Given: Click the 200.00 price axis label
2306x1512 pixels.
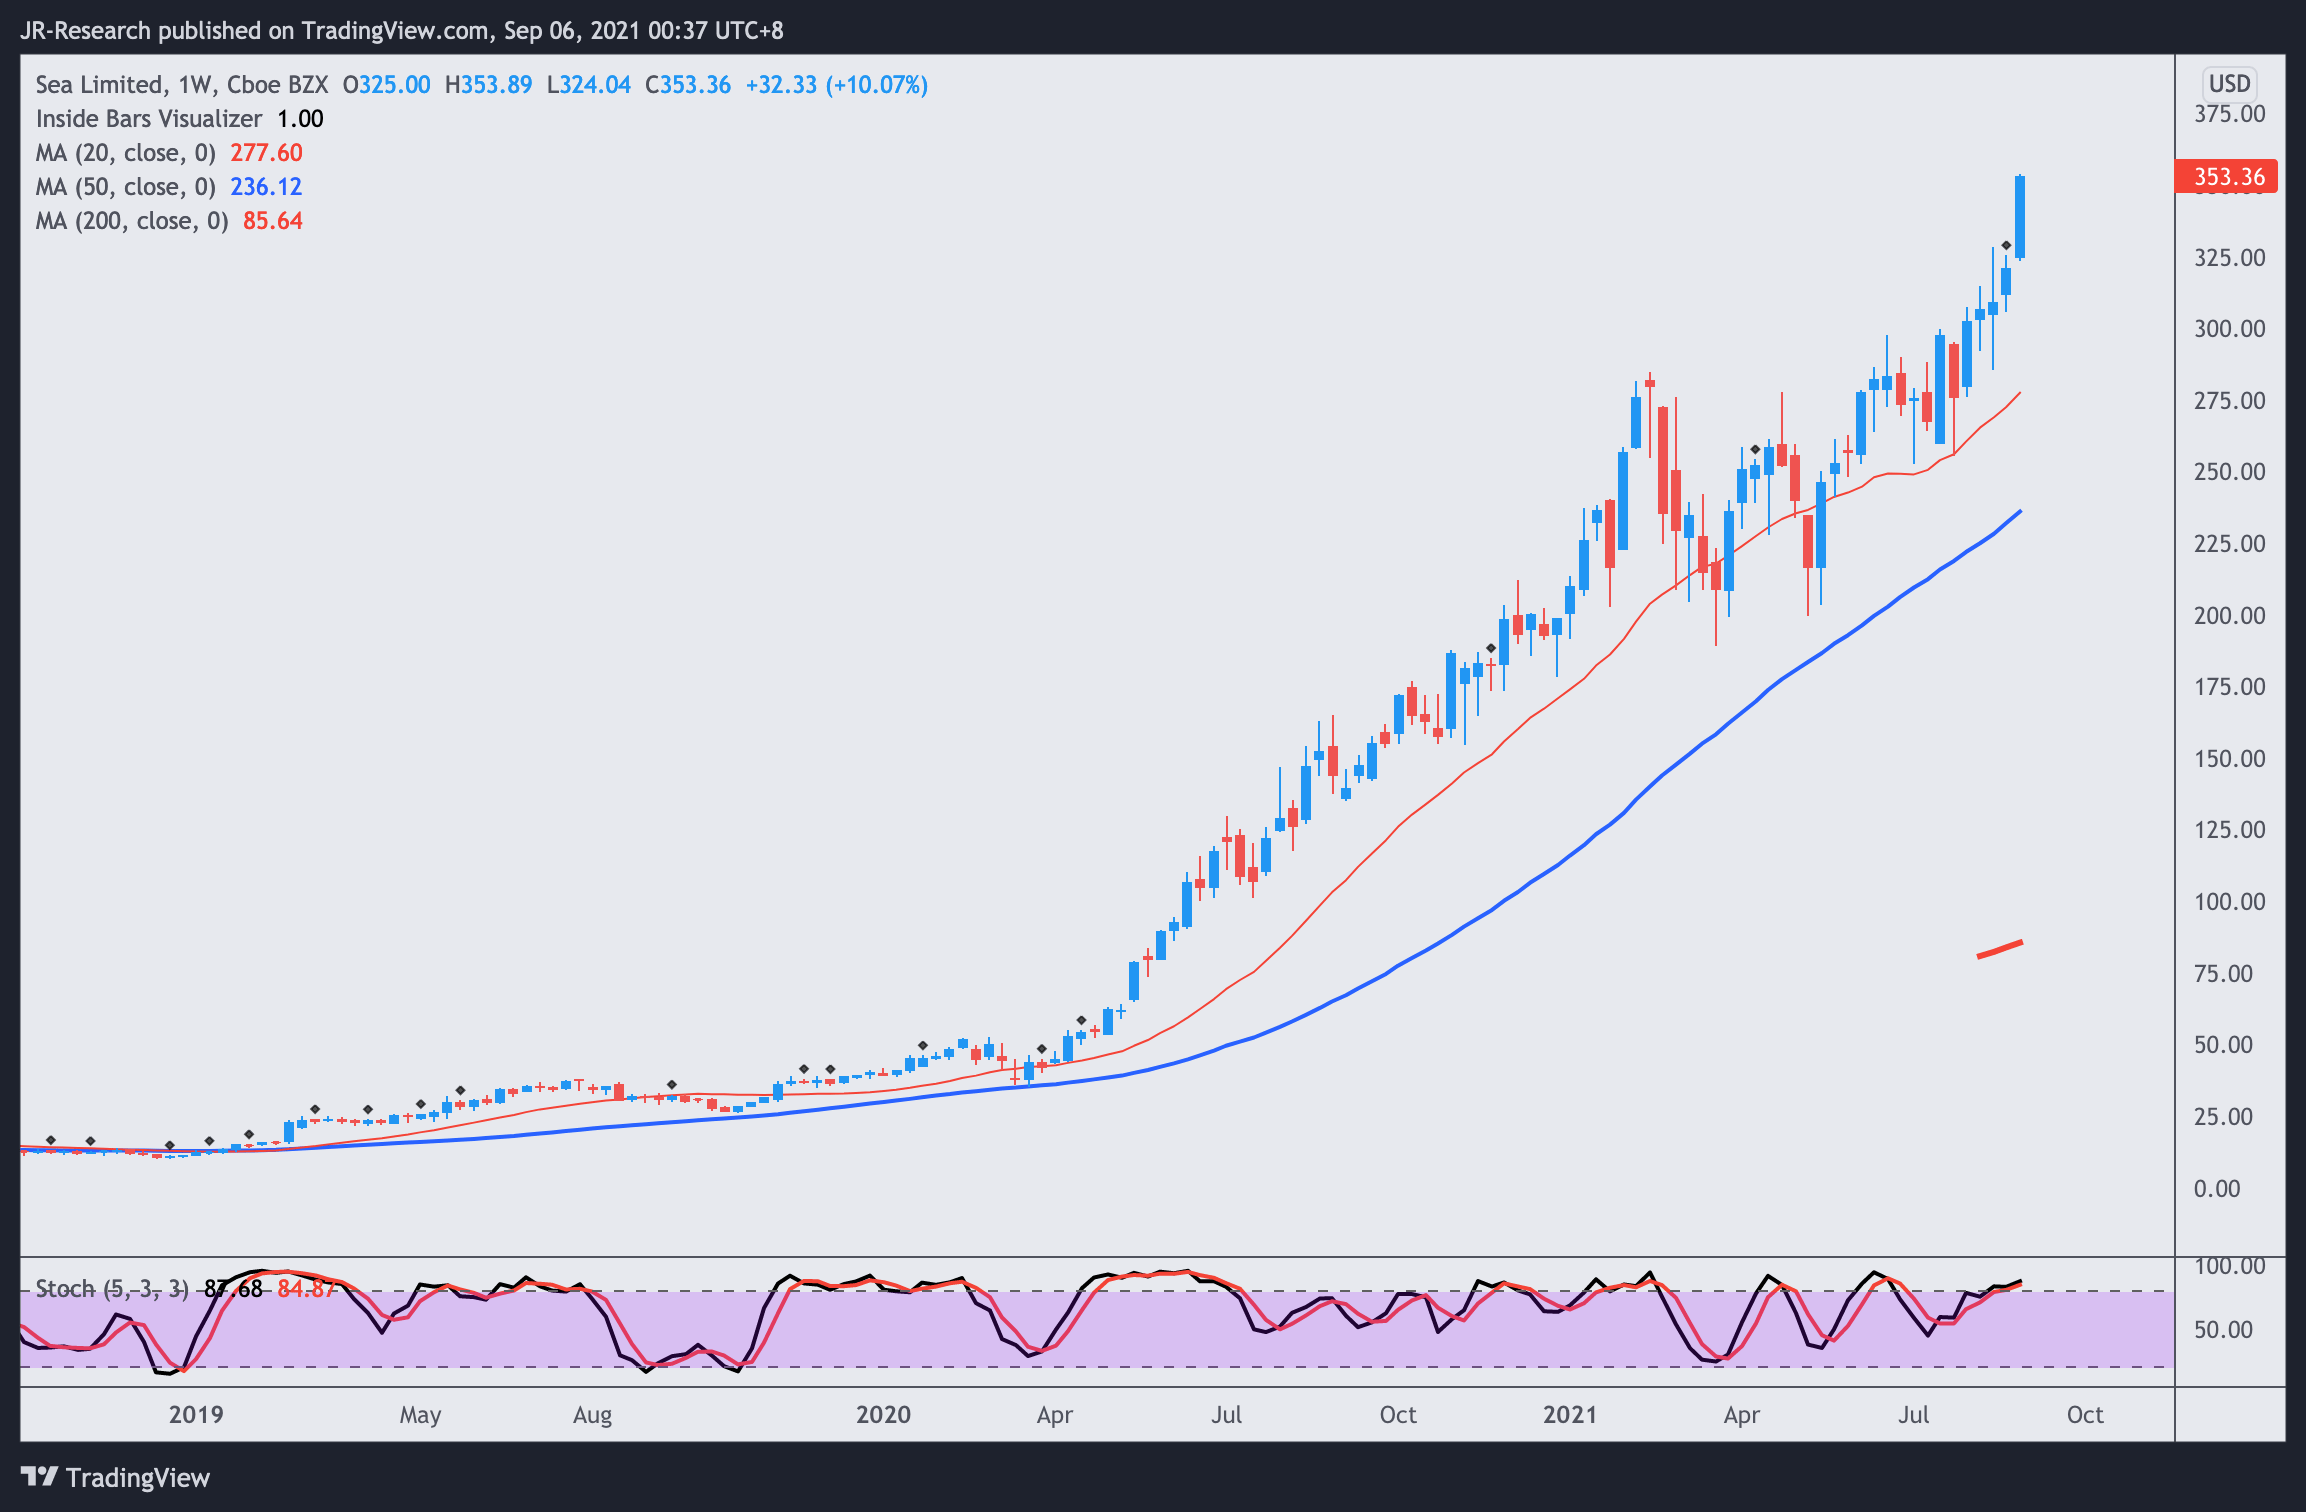Looking at the screenshot, I should (x=2230, y=616).
